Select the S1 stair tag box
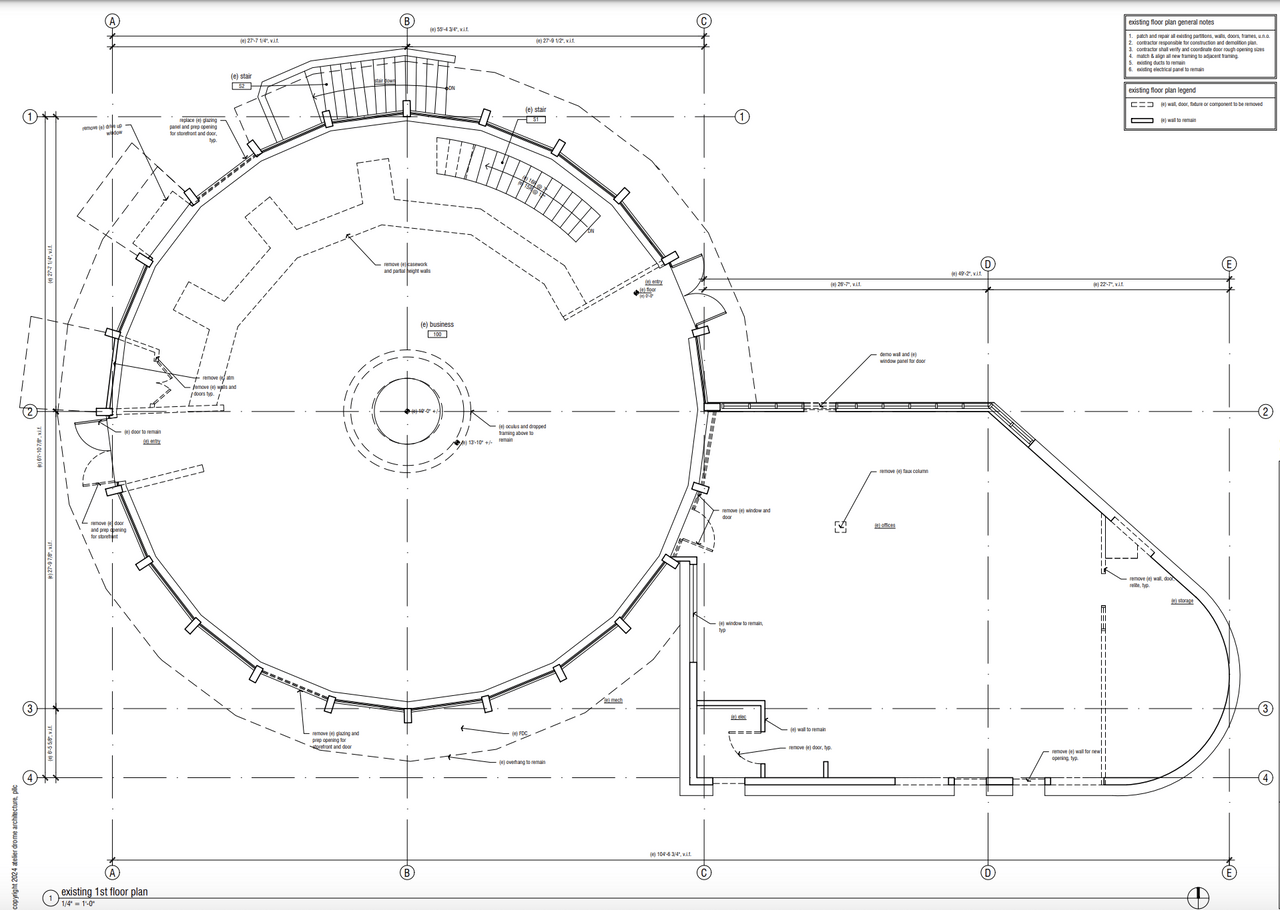Screen dimensions: 1280x910 tap(535, 119)
